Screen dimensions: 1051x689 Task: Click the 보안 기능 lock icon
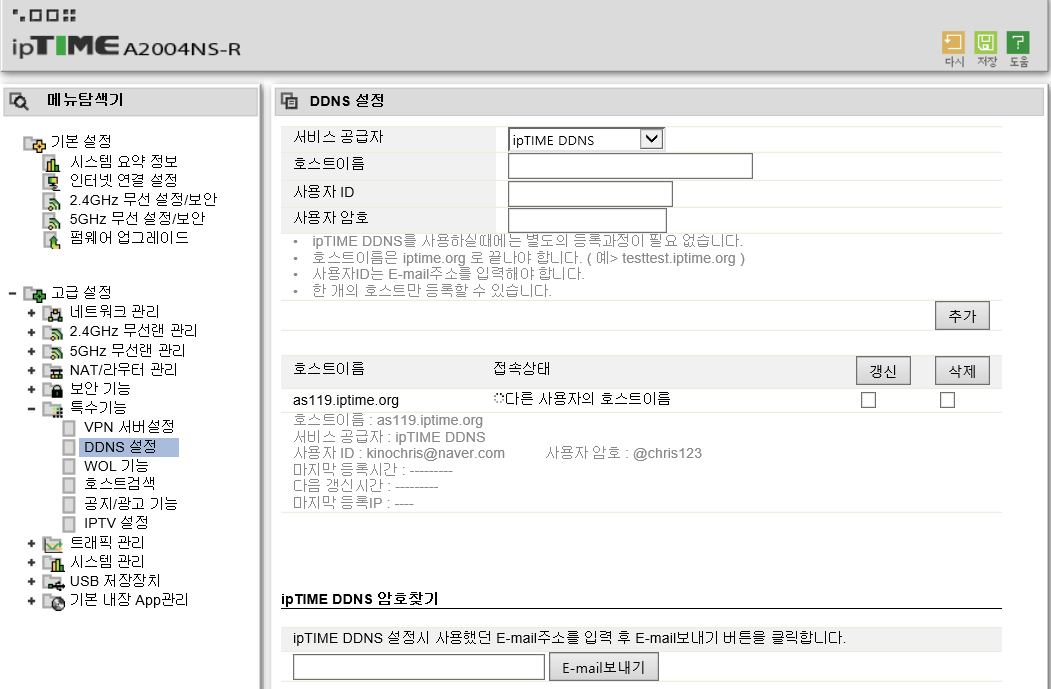pyautogui.click(x=53, y=390)
